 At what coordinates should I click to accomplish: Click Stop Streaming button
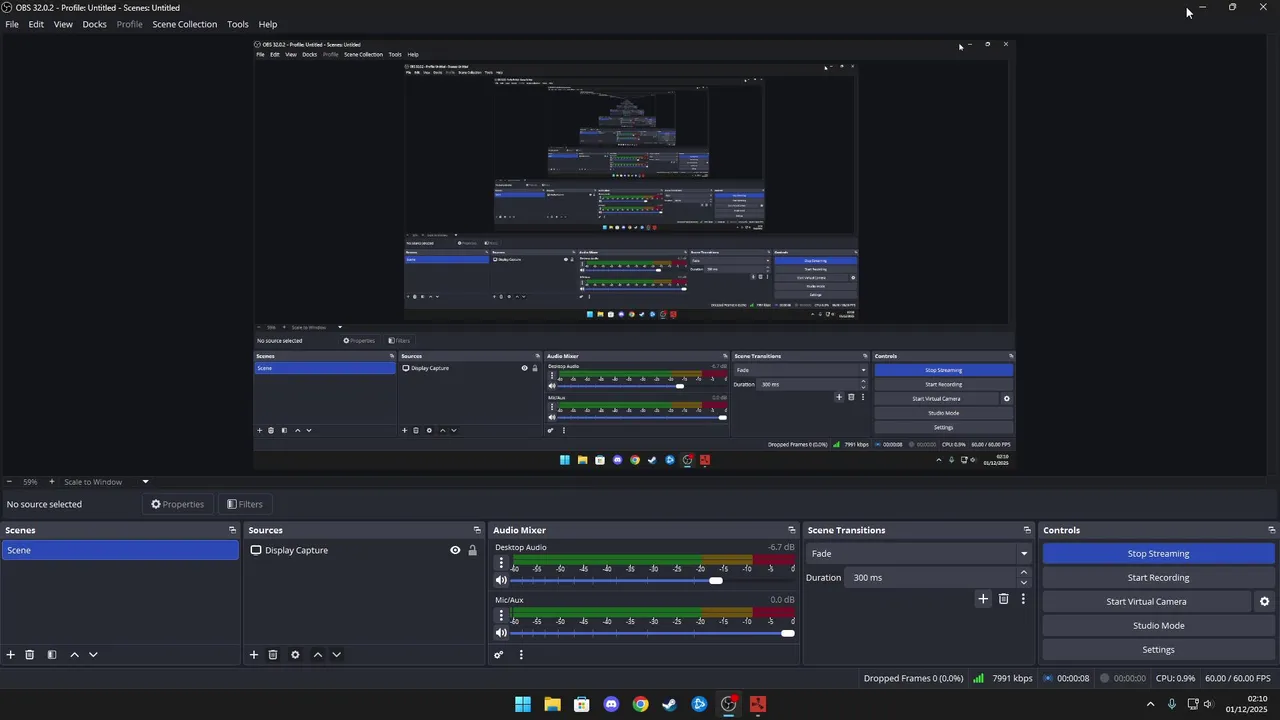(x=1158, y=554)
